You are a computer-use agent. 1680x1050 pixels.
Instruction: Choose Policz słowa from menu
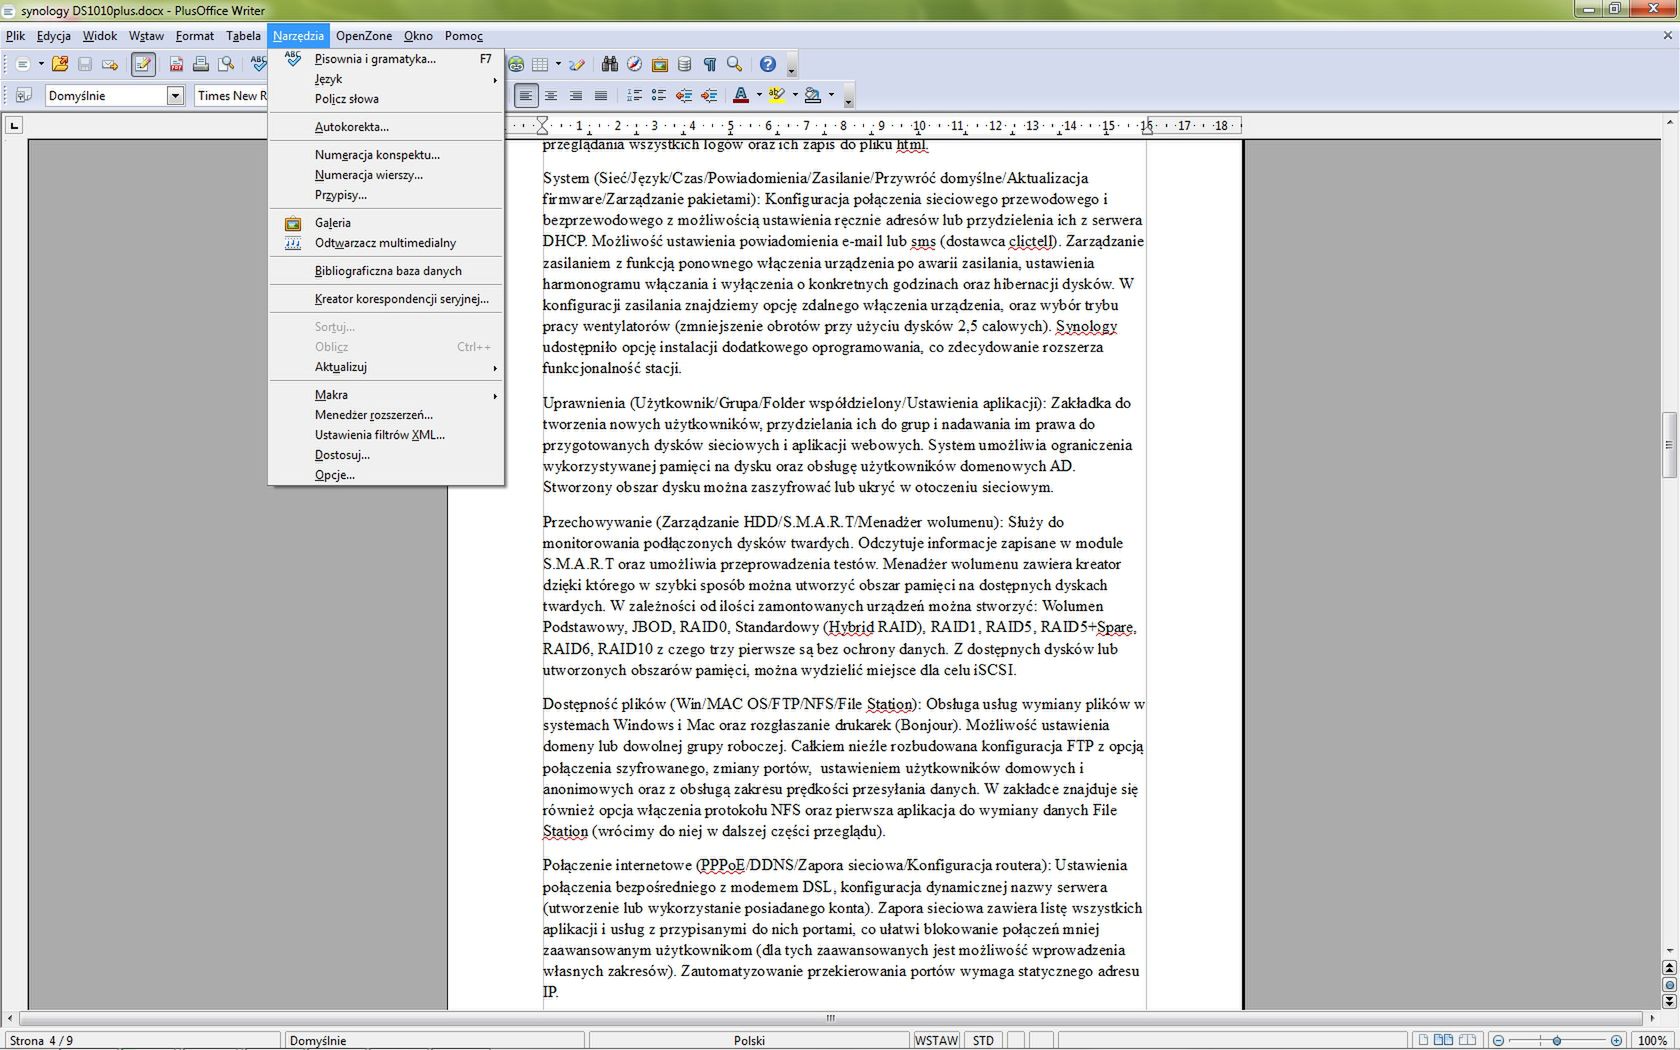[x=386, y=99]
